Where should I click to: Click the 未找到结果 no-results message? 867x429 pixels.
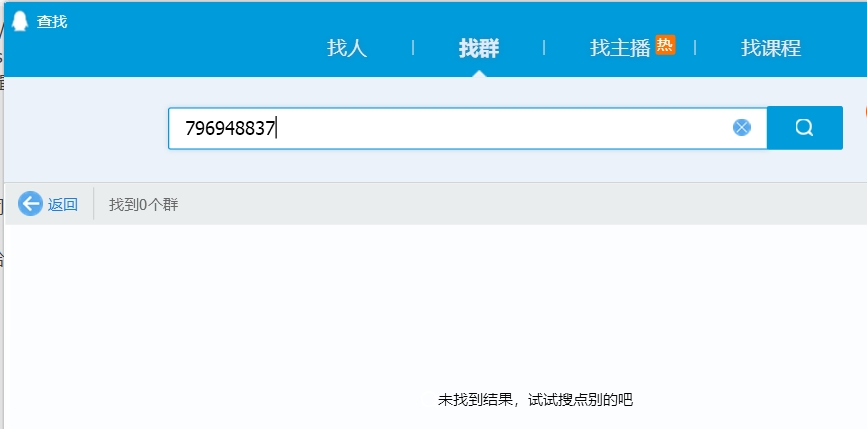pos(535,400)
